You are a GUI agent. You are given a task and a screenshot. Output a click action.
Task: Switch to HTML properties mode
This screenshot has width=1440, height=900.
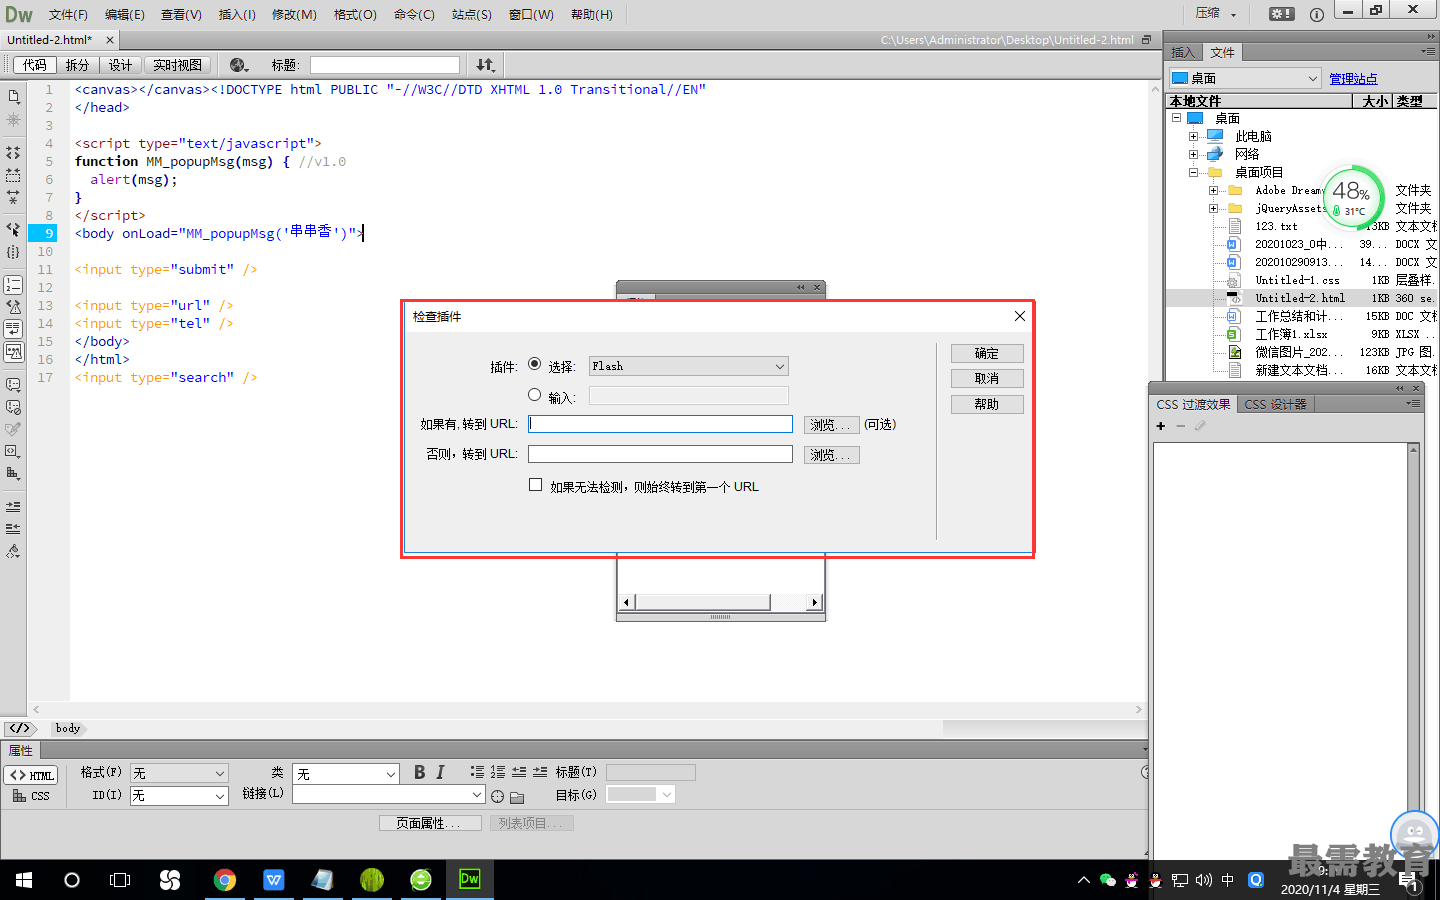pos(31,775)
